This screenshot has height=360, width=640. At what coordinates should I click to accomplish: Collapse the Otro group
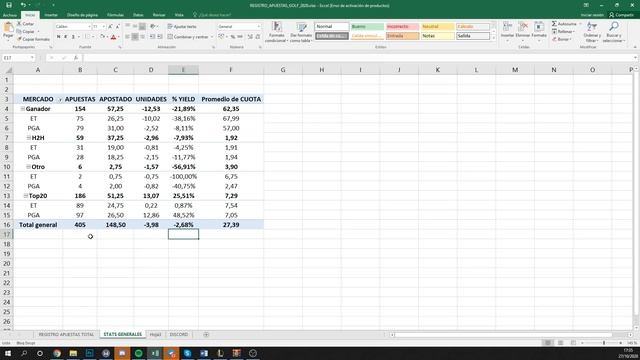[28, 167]
